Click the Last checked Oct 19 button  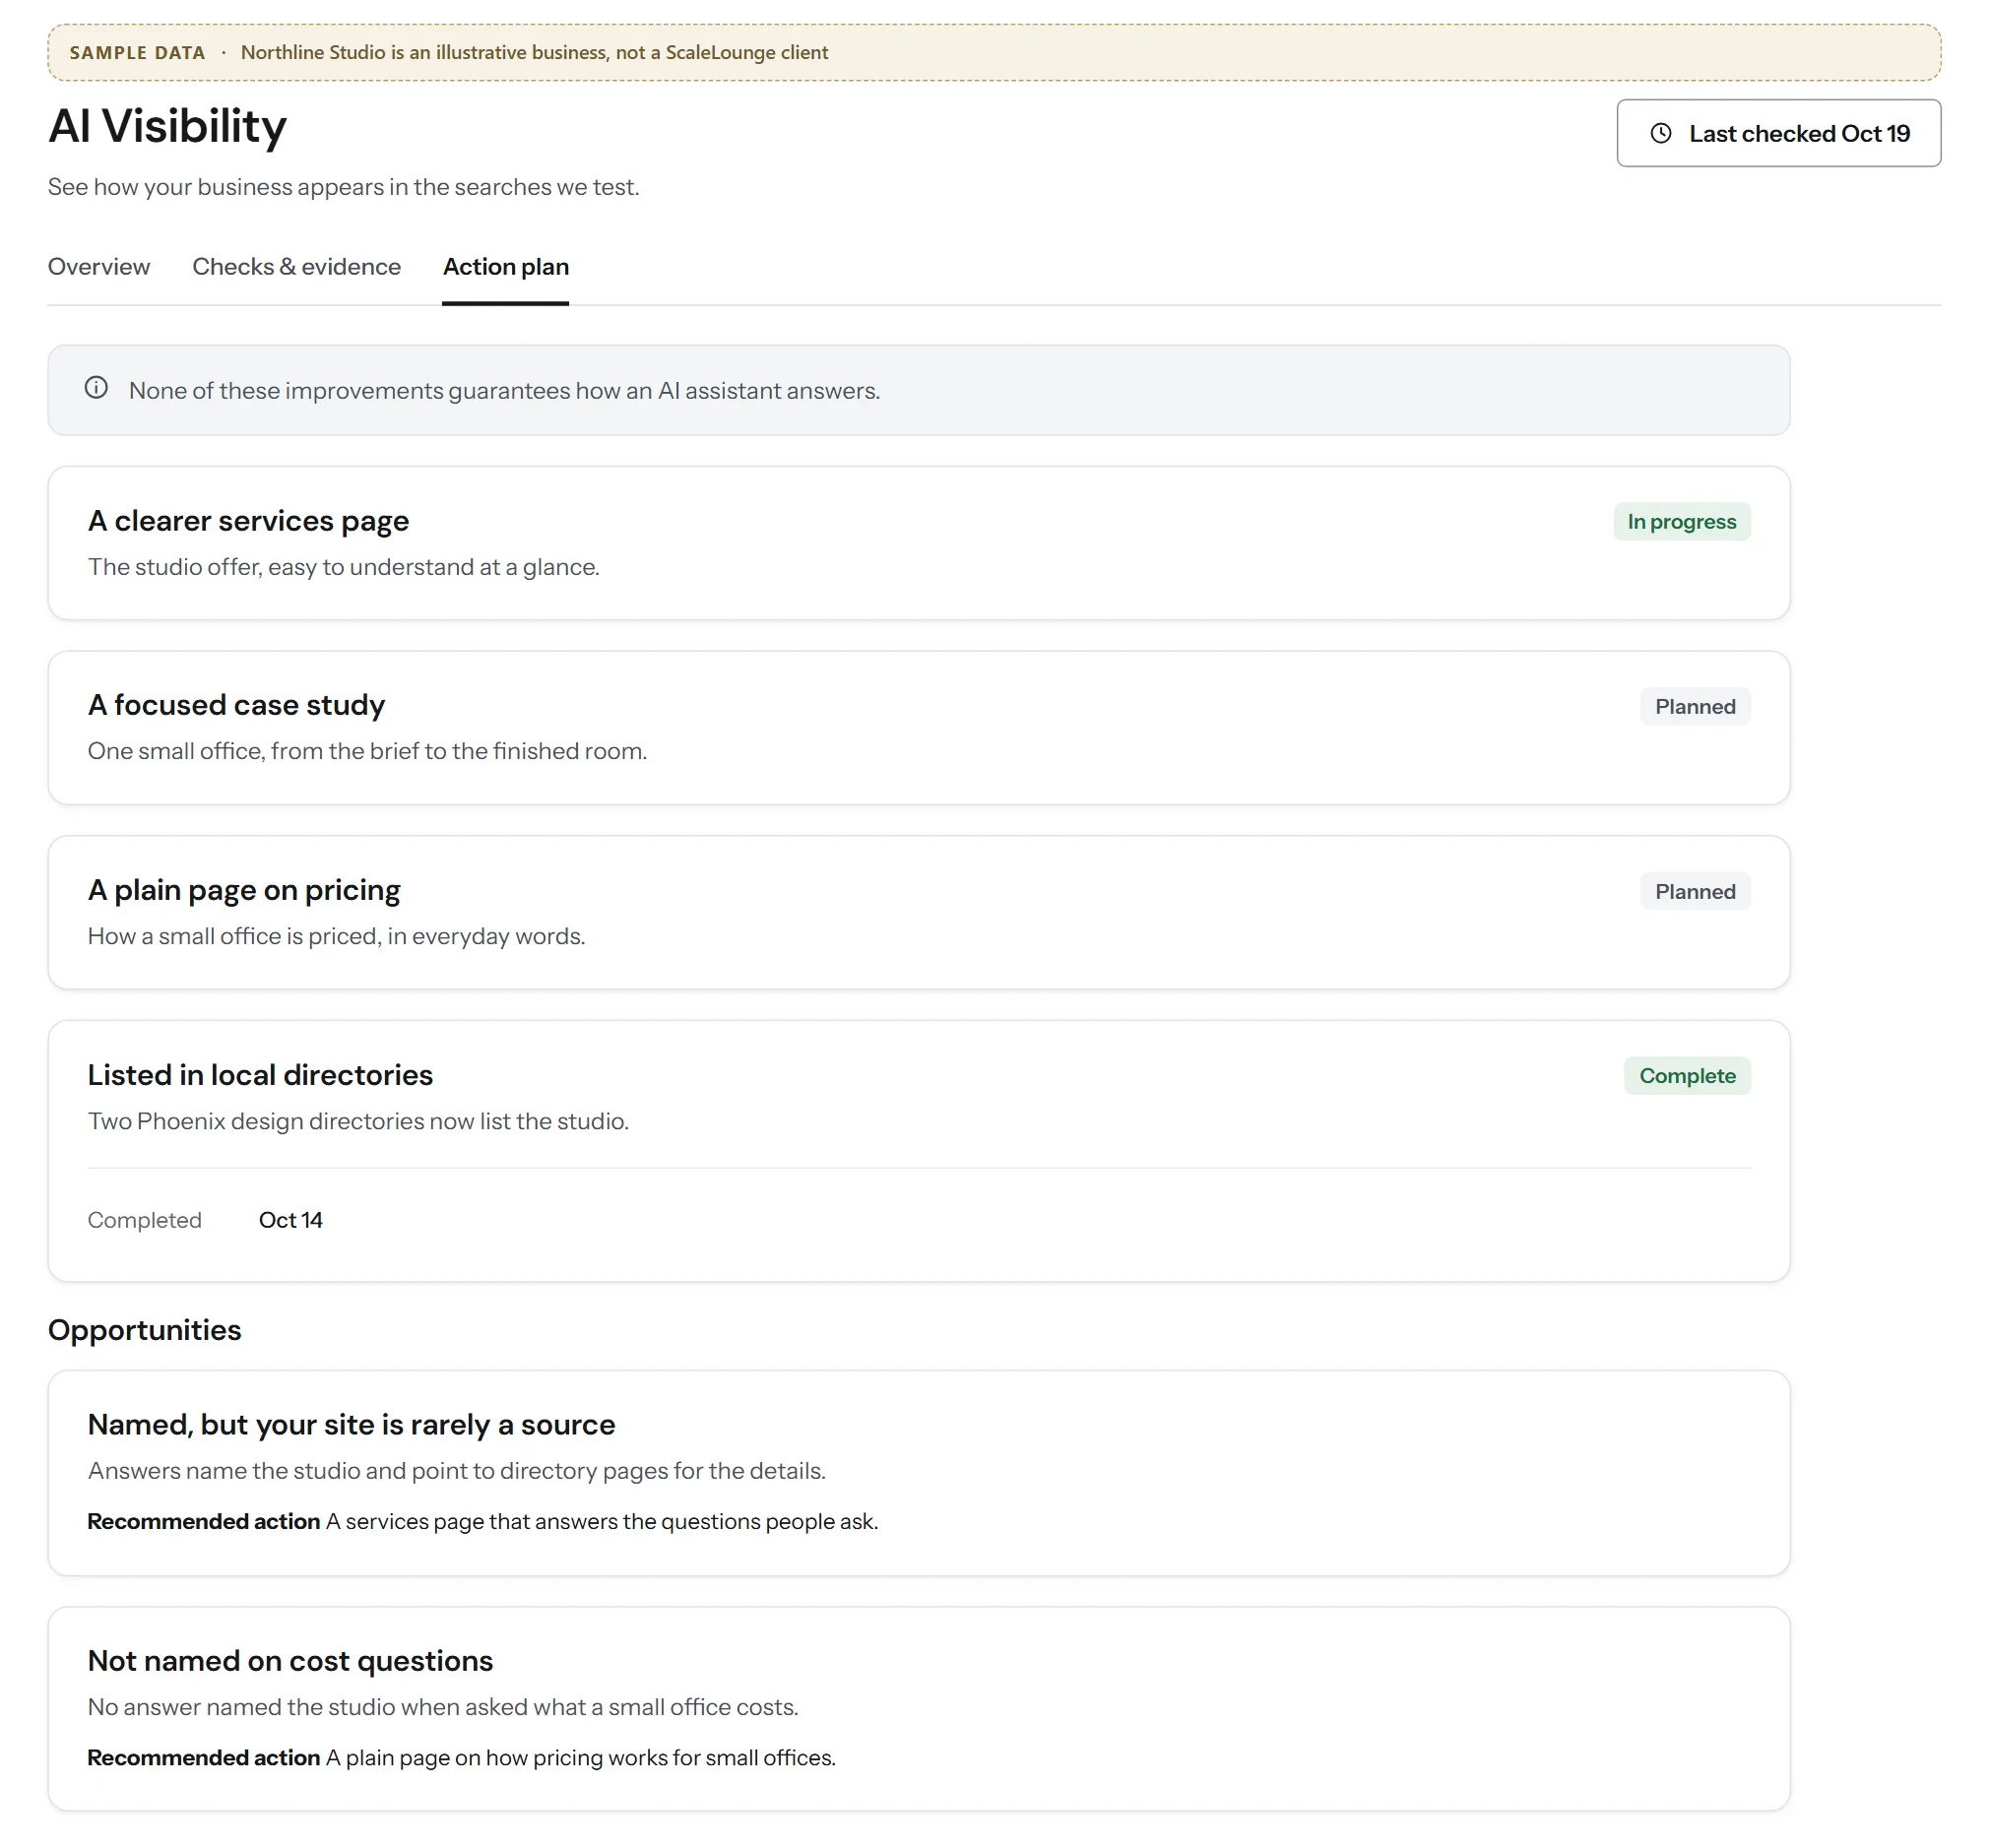point(1778,133)
